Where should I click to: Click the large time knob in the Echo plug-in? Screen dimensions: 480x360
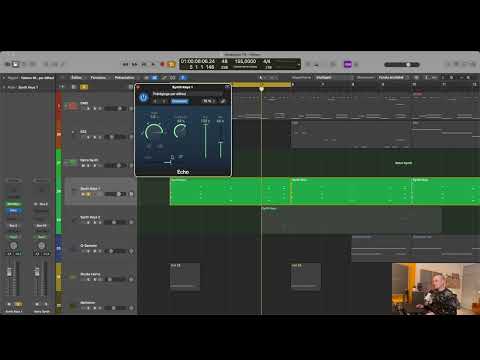tap(154, 132)
